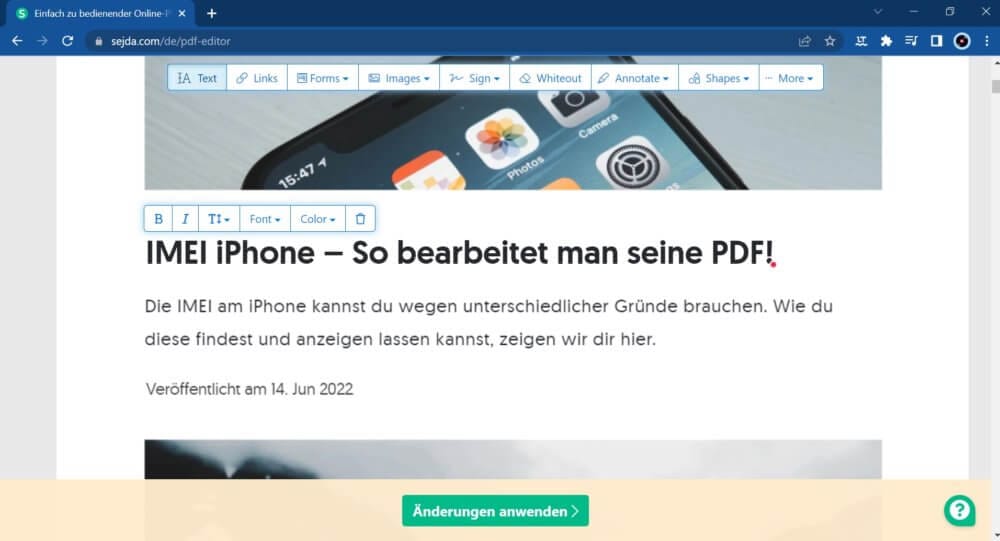Open Chrome three-dot menu

click(987, 41)
